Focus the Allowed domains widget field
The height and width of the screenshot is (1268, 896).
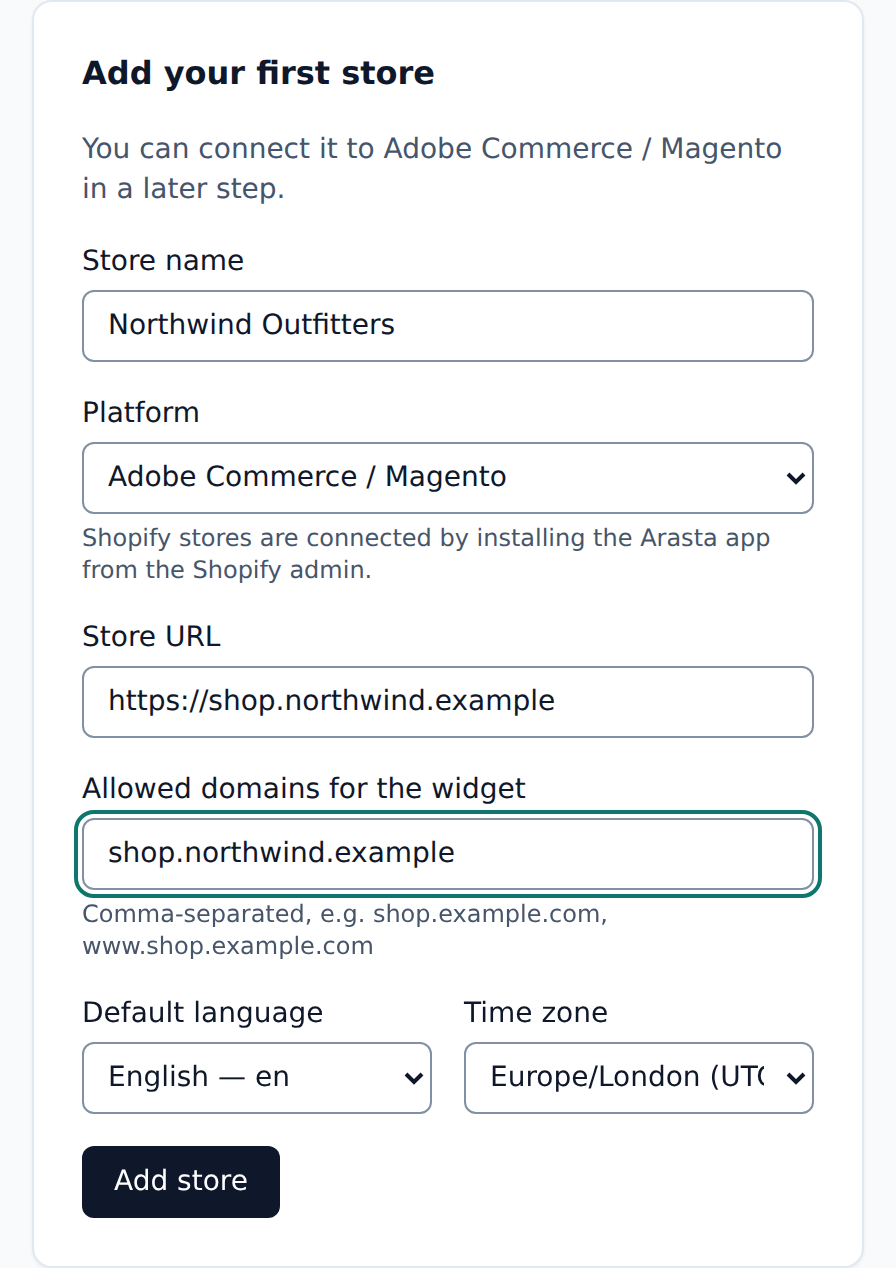coord(448,854)
